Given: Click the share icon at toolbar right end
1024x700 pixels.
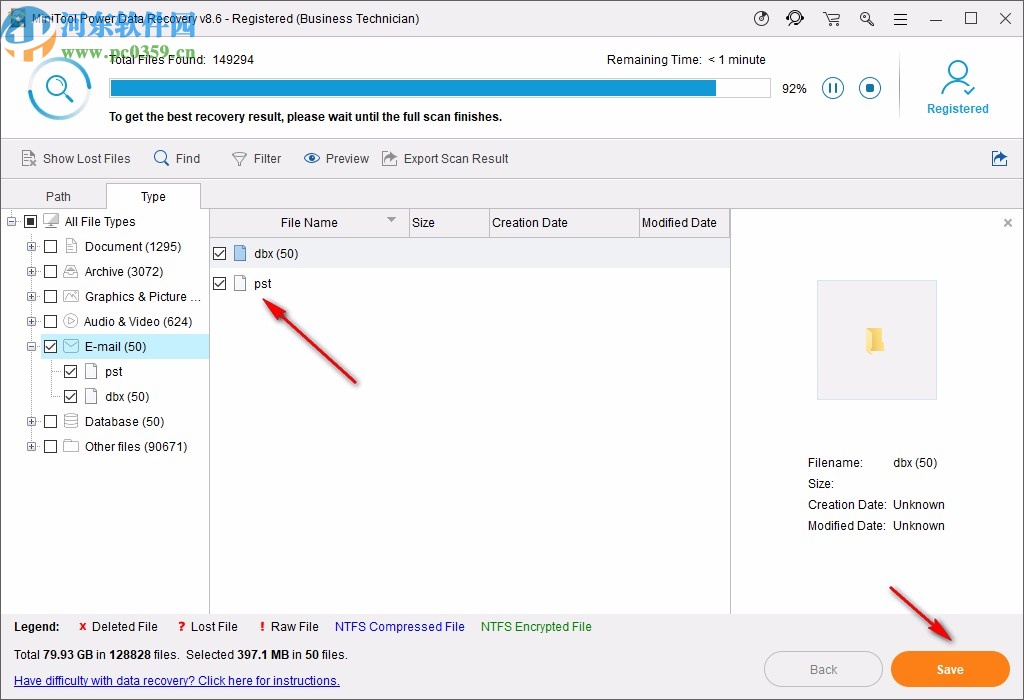Looking at the screenshot, I should (999, 158).
